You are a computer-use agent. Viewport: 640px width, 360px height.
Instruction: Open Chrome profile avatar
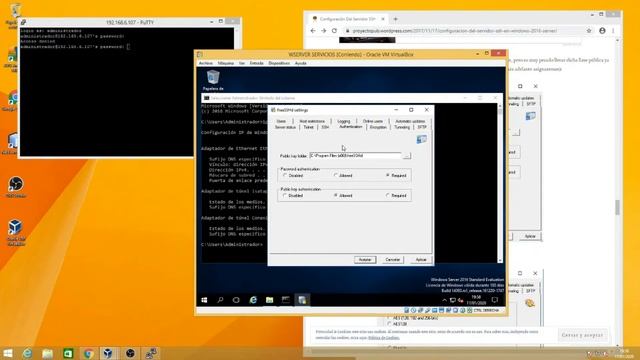pyautogui.click(x=602, y=31)
